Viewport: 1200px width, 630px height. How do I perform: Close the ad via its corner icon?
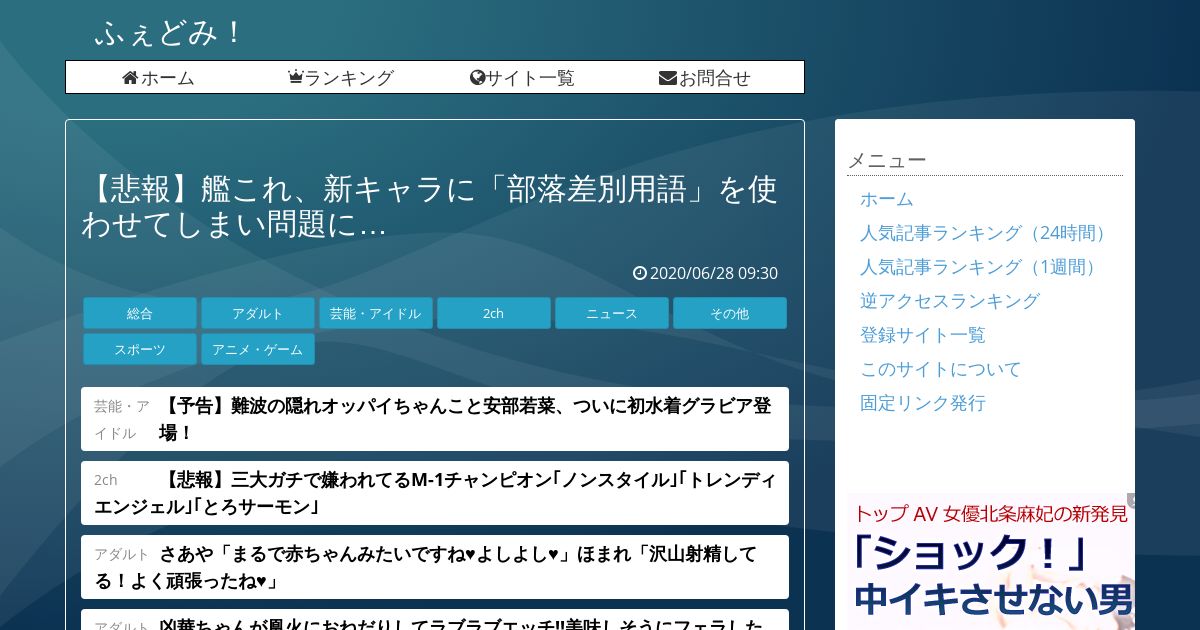(1131, 500)
